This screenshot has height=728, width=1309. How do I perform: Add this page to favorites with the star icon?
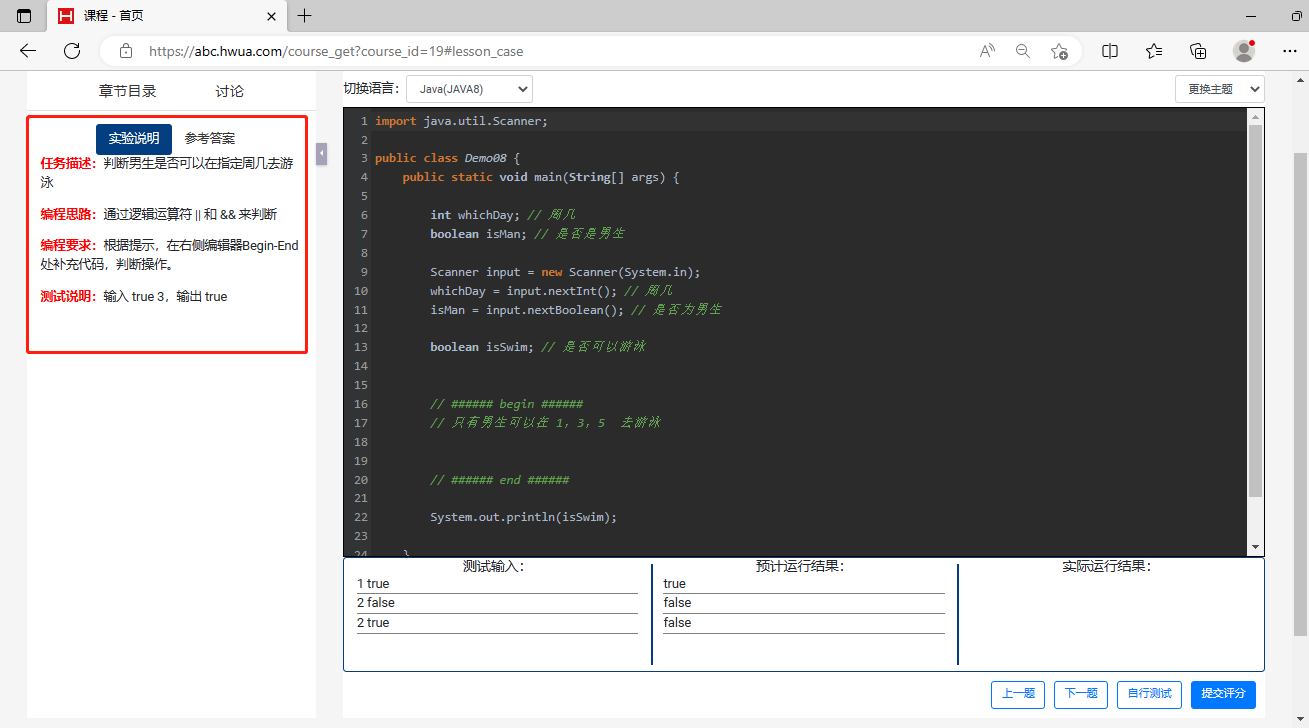pos(1060,51)
